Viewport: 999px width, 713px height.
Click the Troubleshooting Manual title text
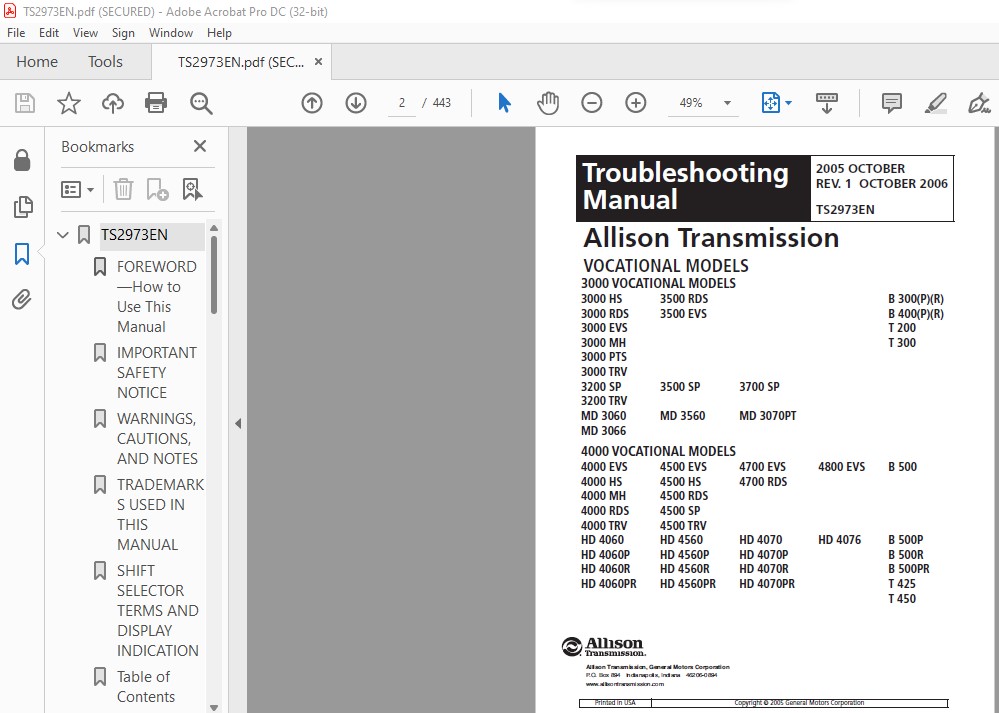click(x=686, y=186)
